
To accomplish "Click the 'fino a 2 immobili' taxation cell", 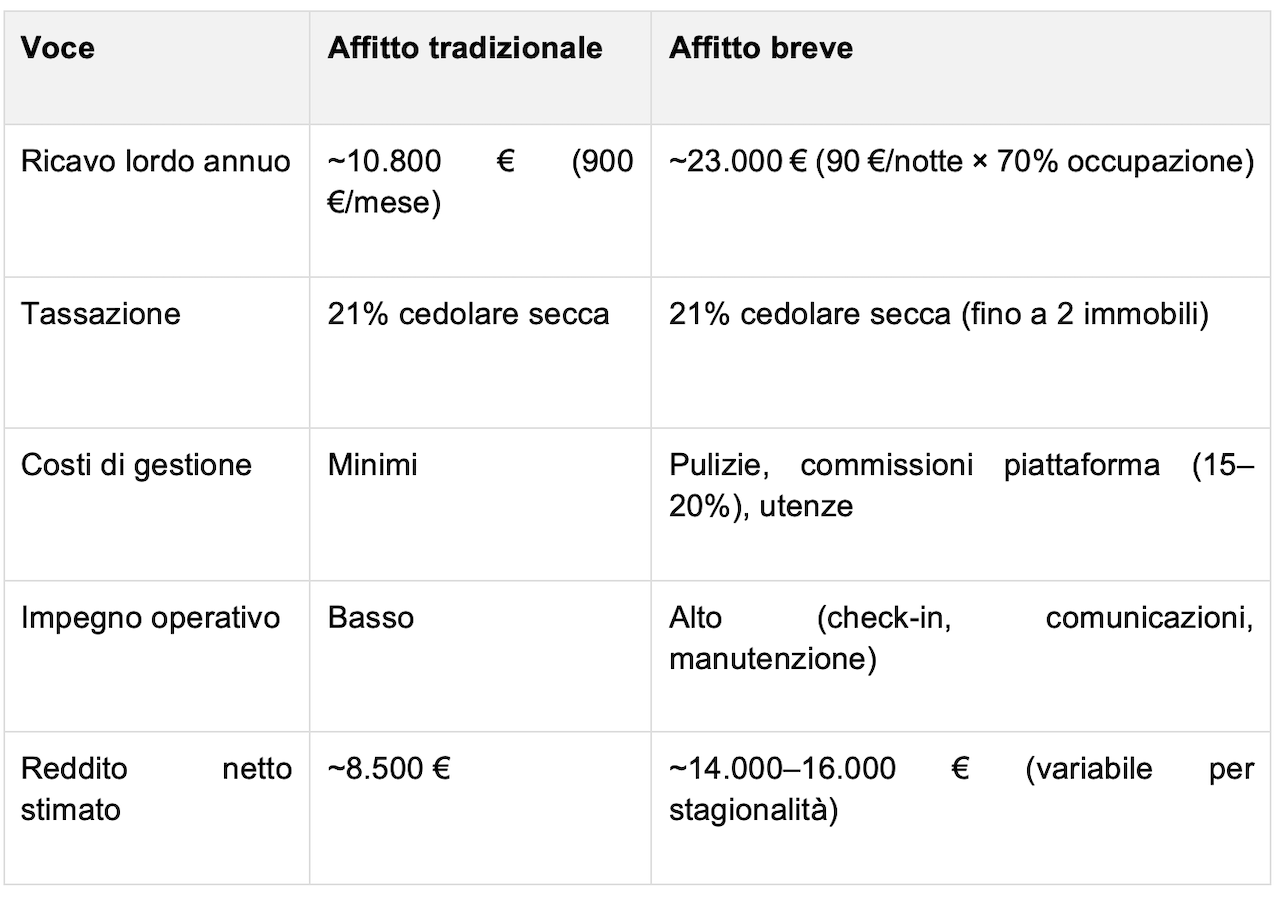I will click(962, 352).
